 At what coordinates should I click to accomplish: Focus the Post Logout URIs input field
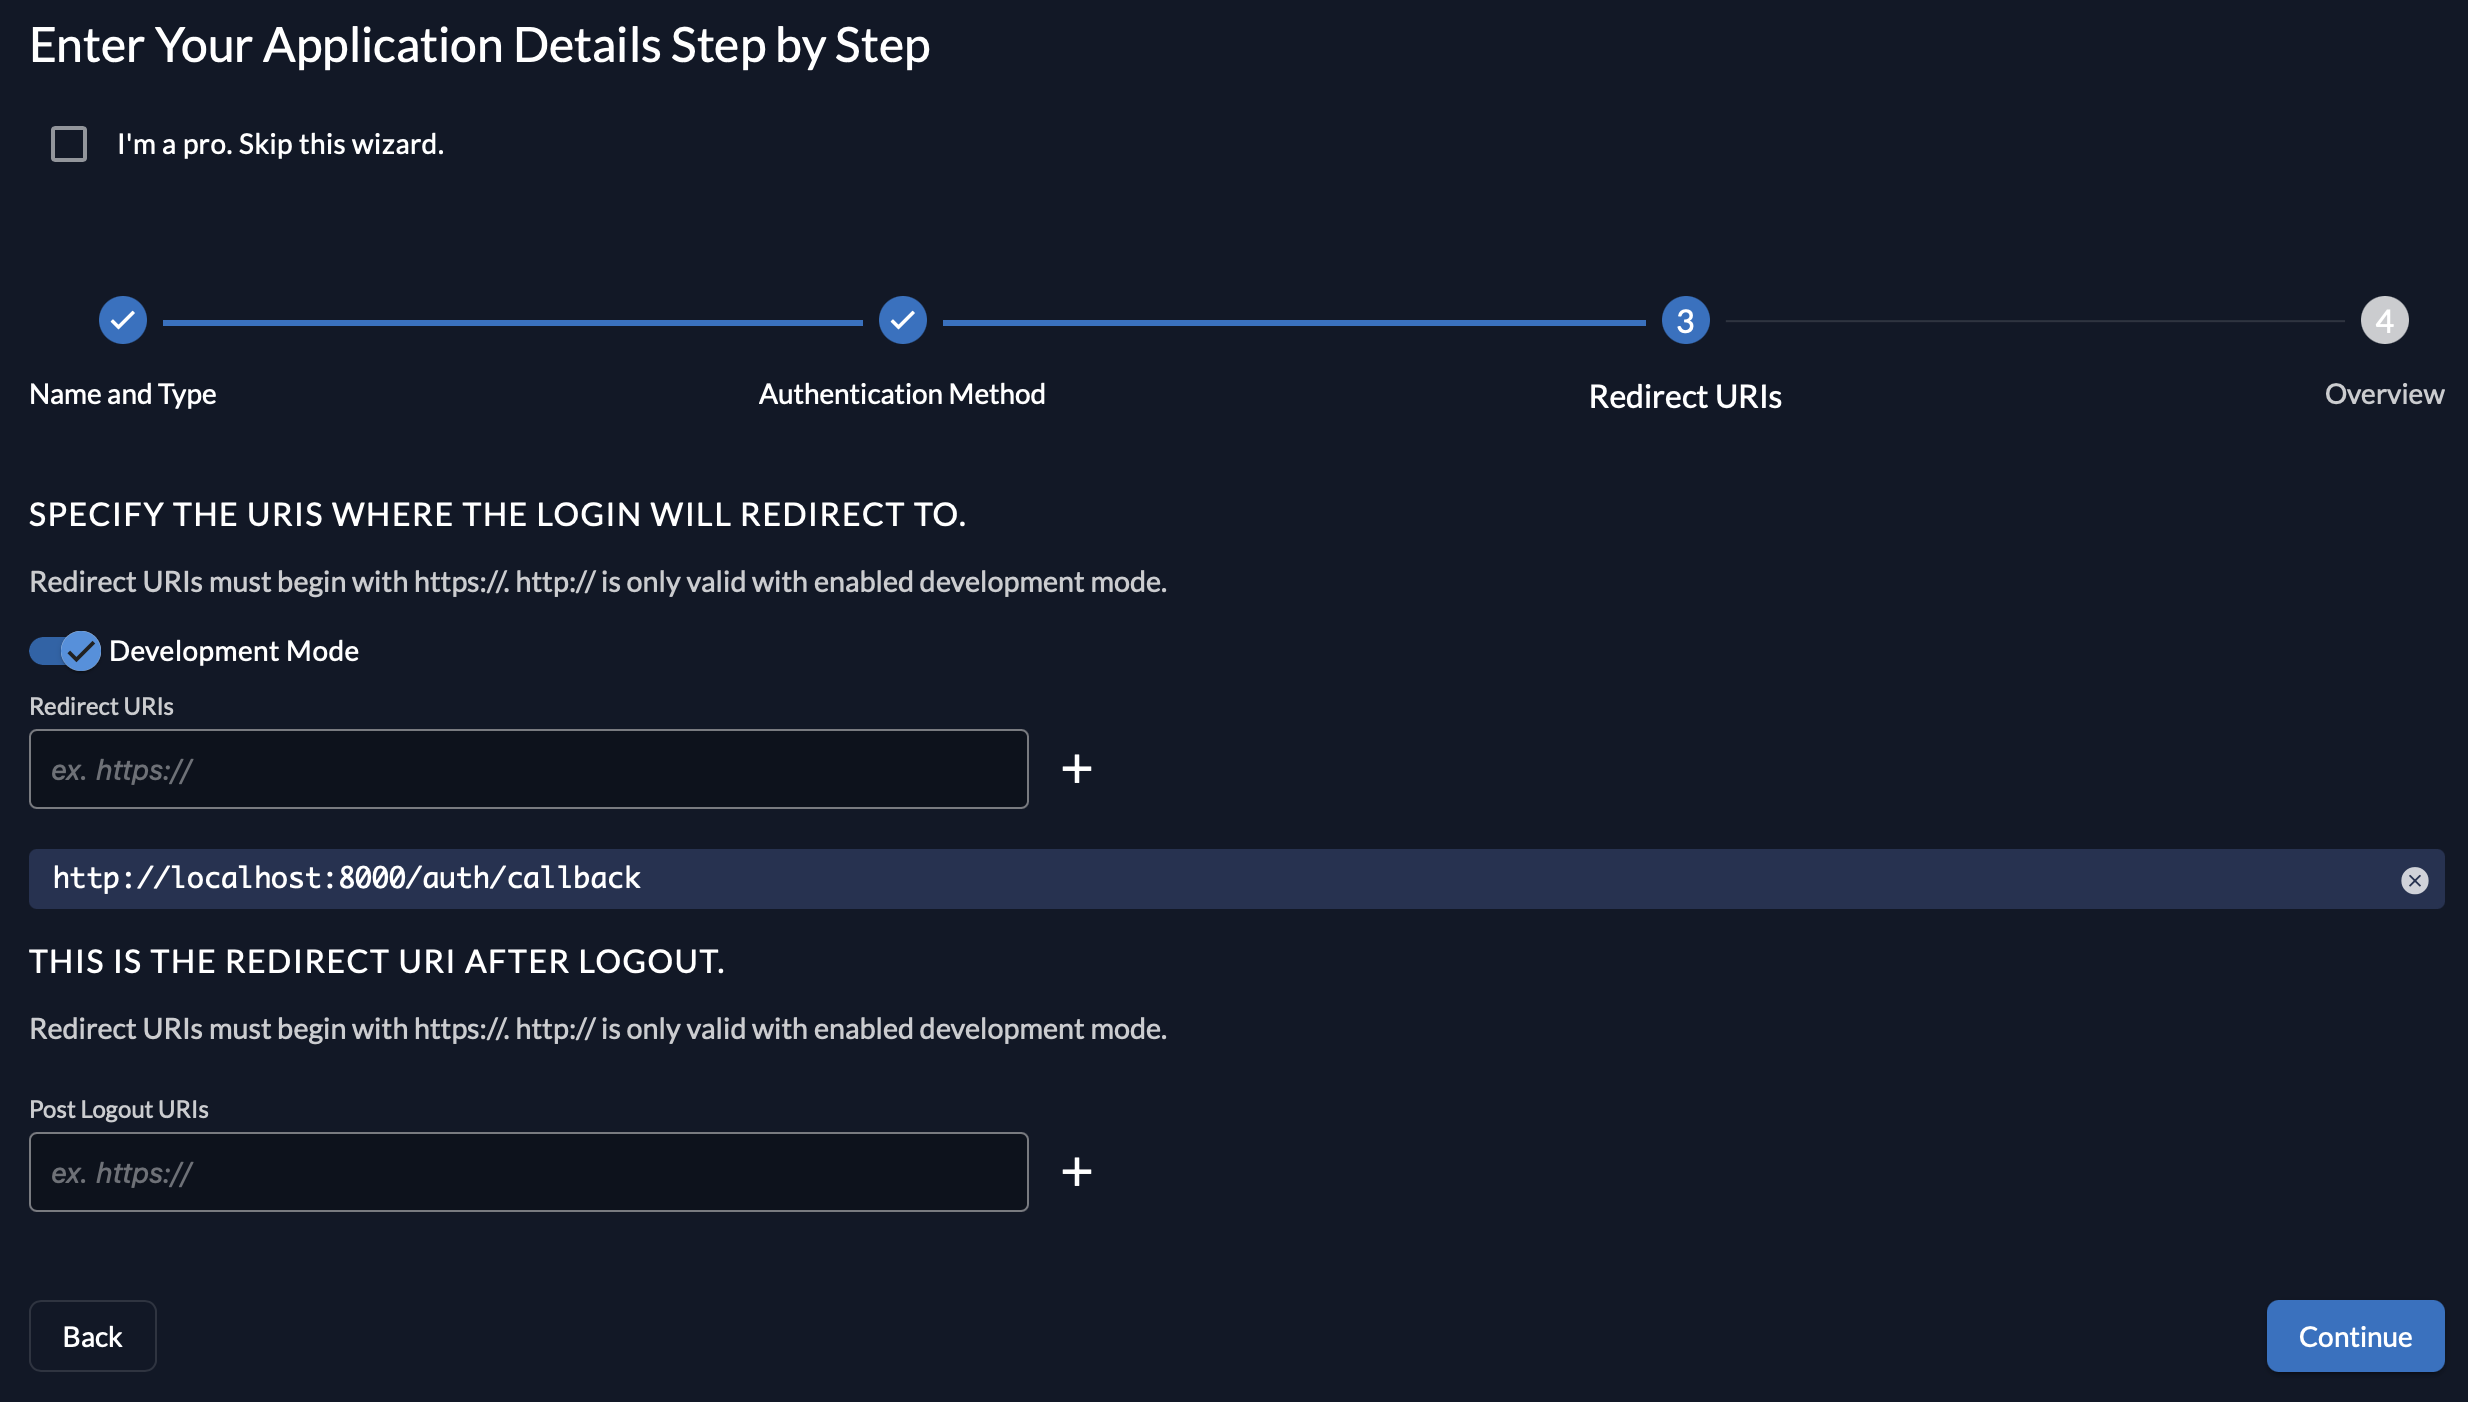coord(528,1172)
